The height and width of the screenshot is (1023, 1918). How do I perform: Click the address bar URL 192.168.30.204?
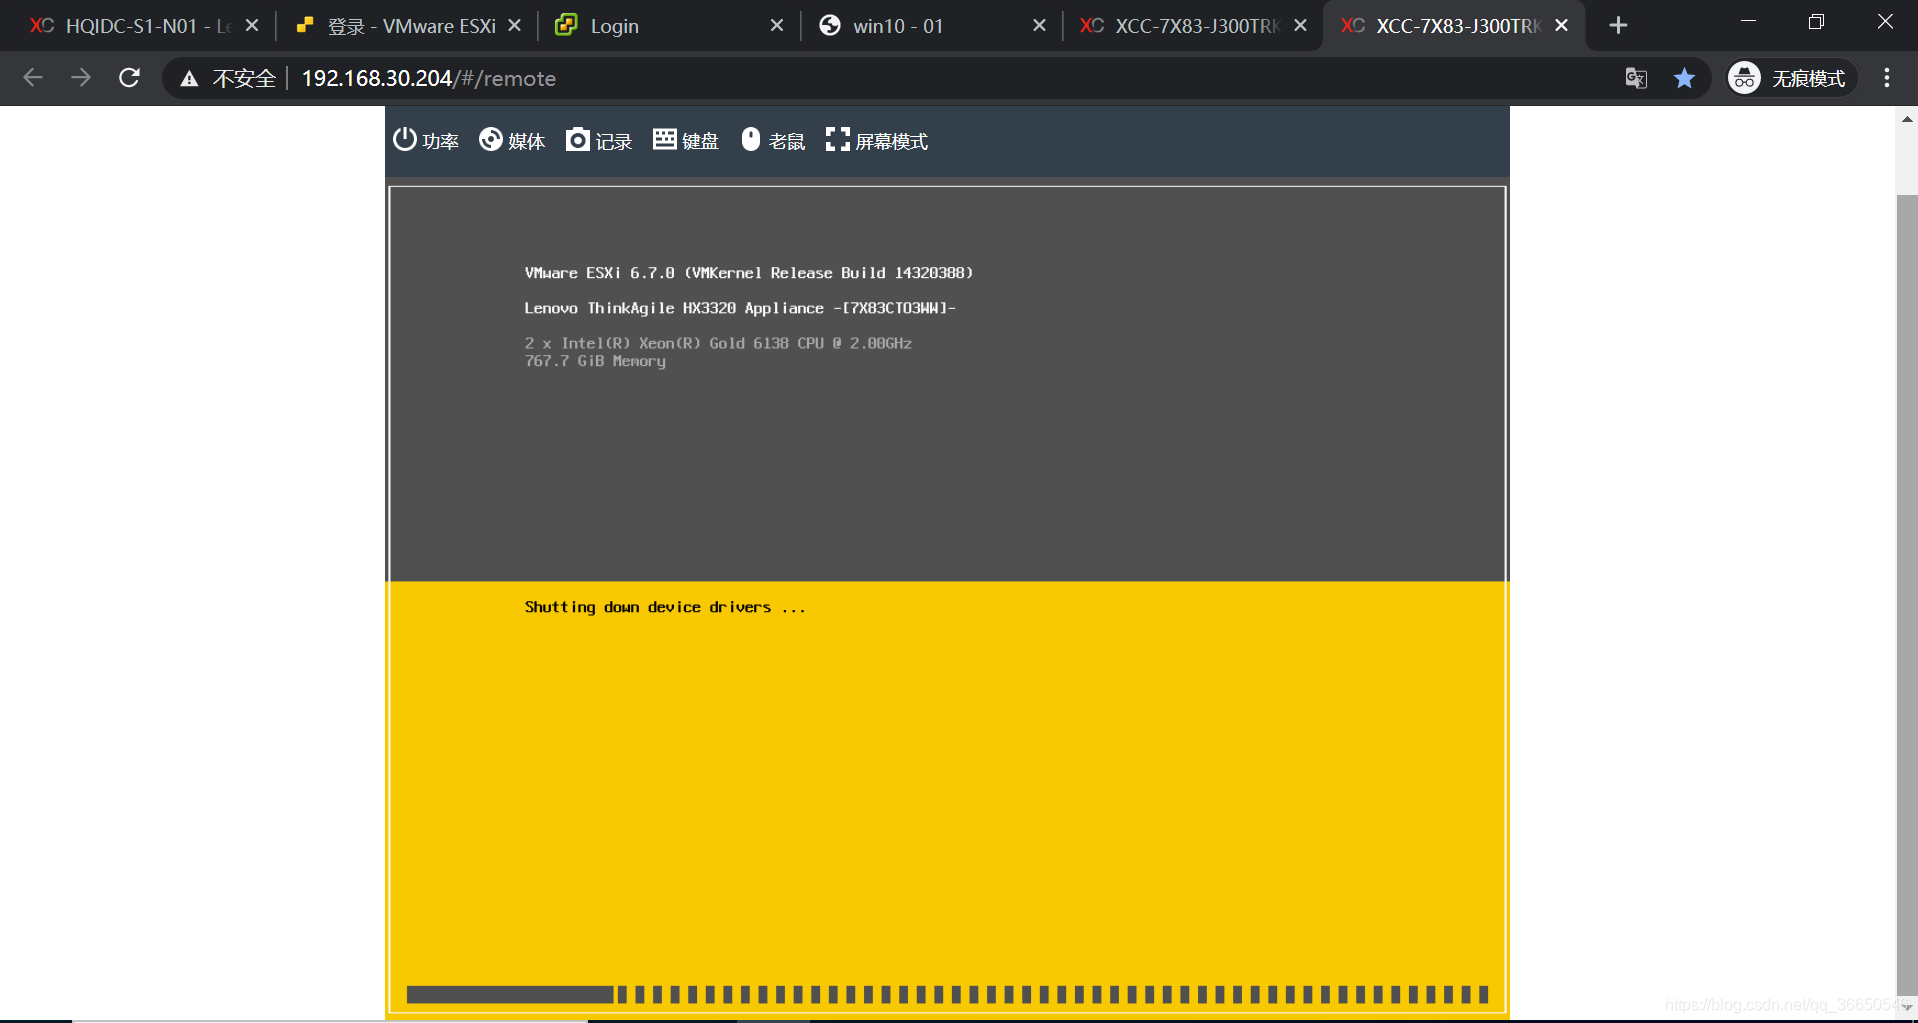tap(428, 78)
